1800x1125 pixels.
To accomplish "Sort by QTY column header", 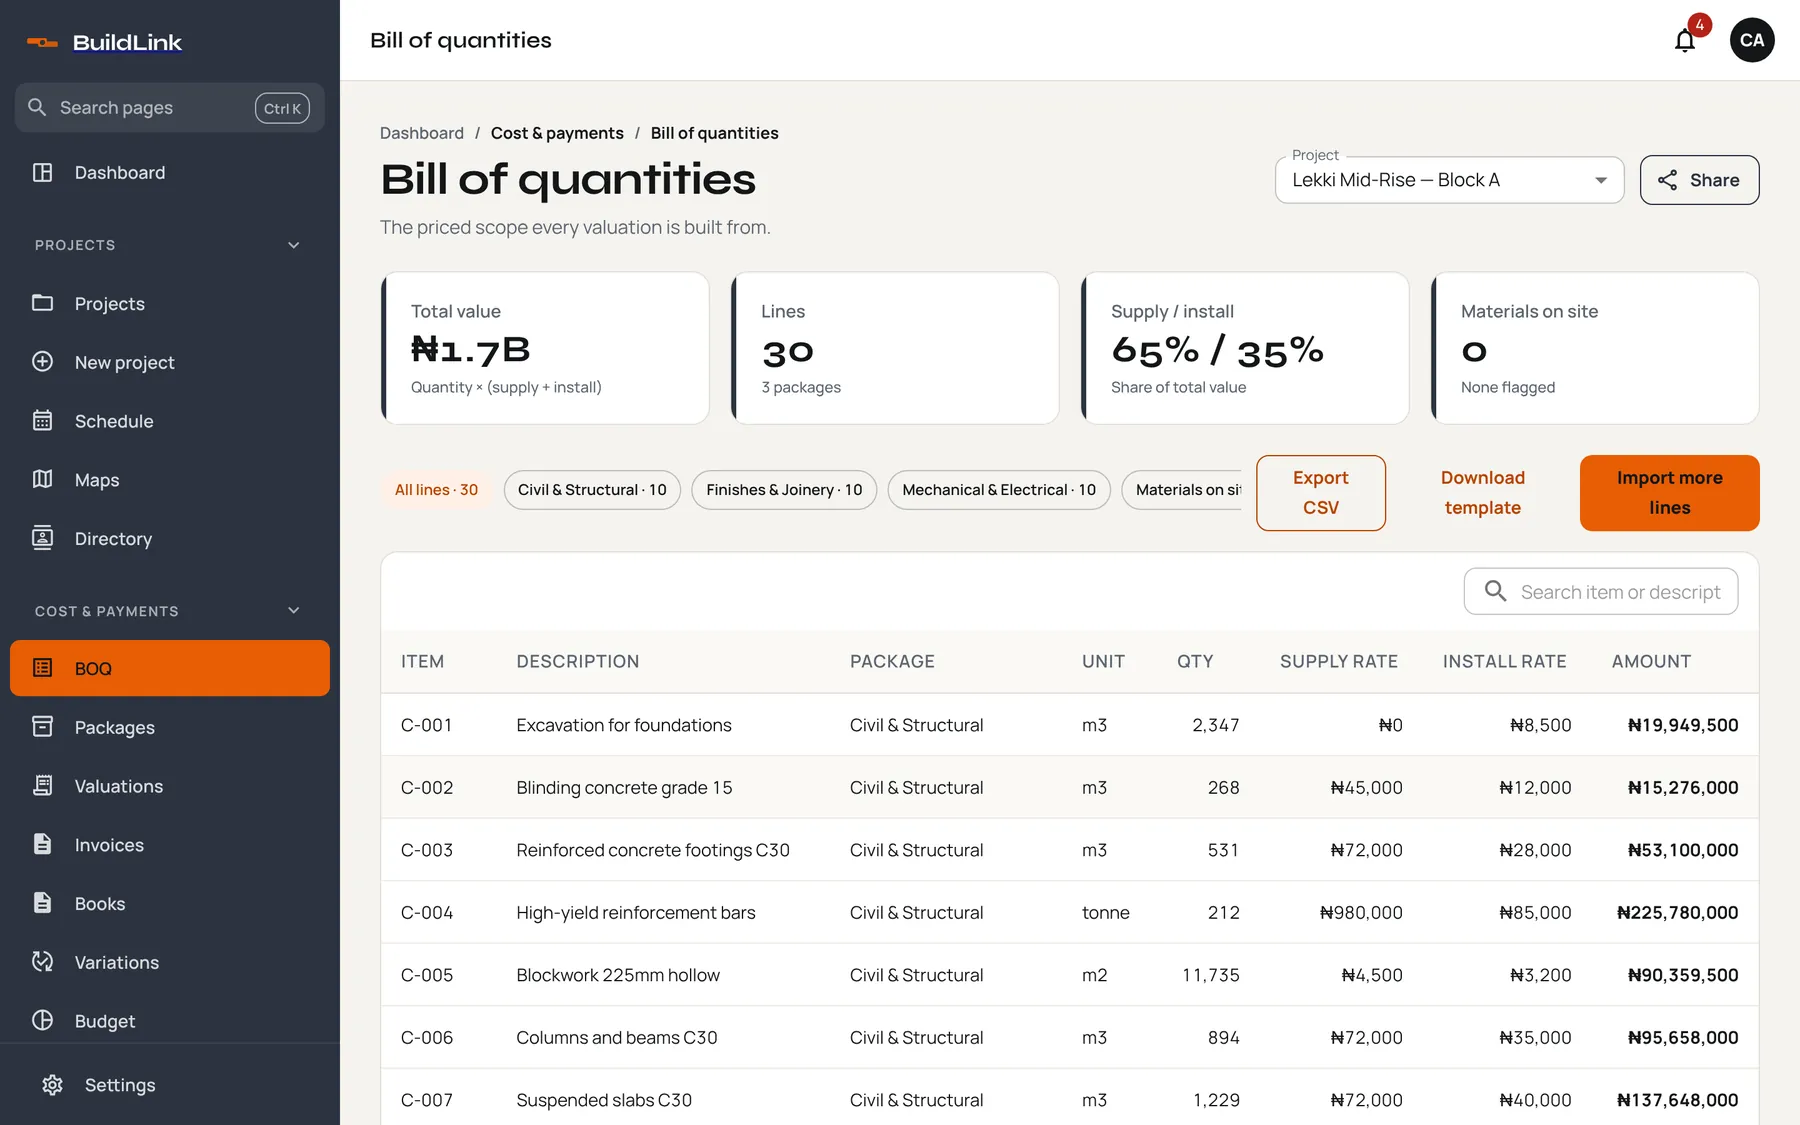I will 1195,661.
